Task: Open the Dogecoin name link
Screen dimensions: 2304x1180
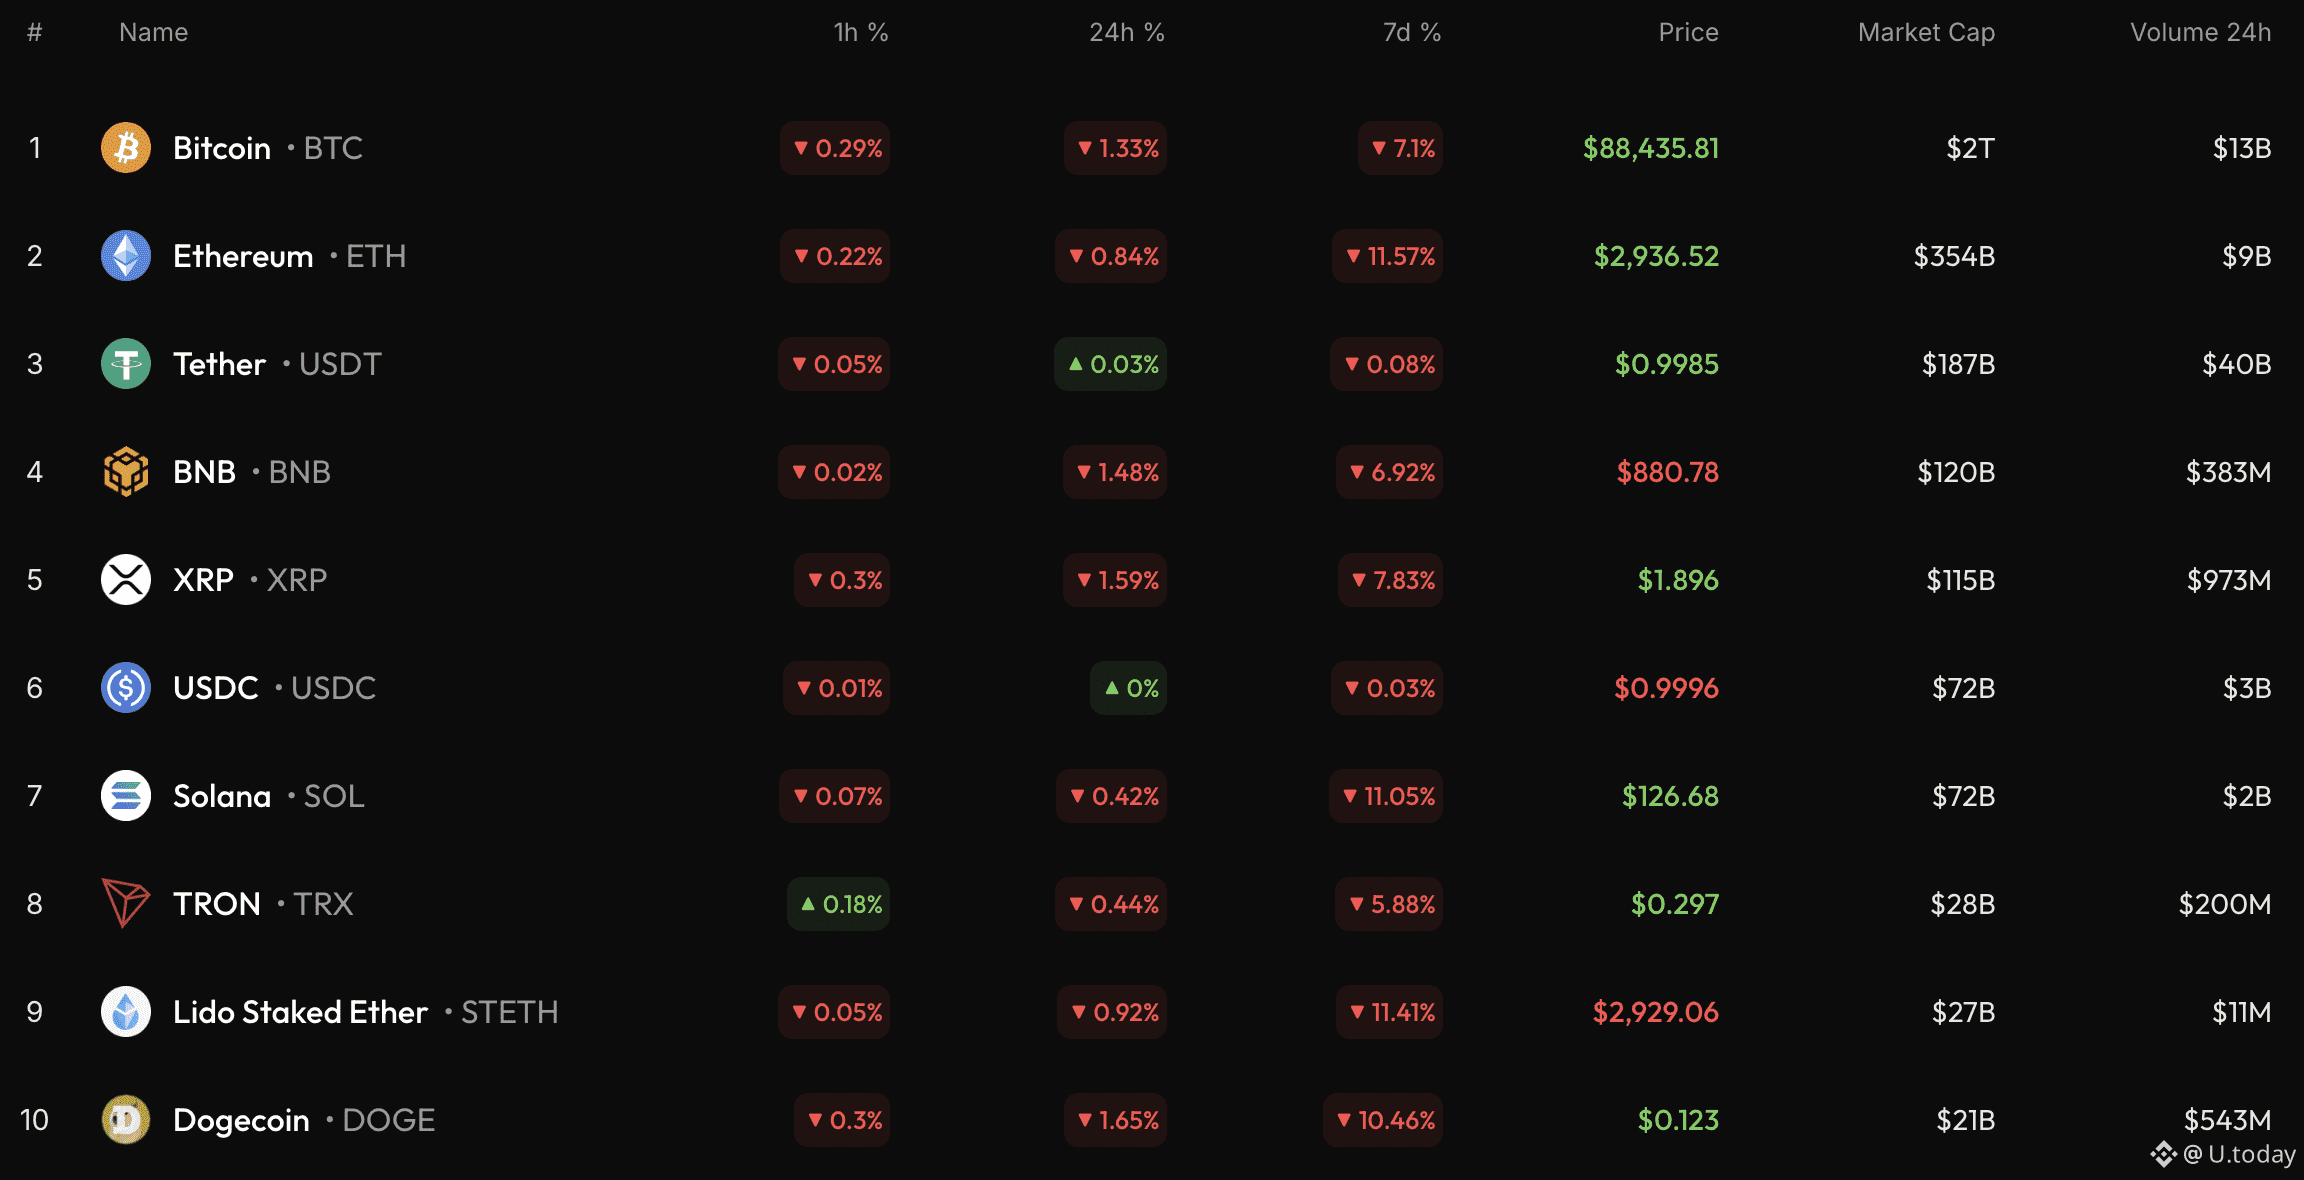Action: 241,1120
